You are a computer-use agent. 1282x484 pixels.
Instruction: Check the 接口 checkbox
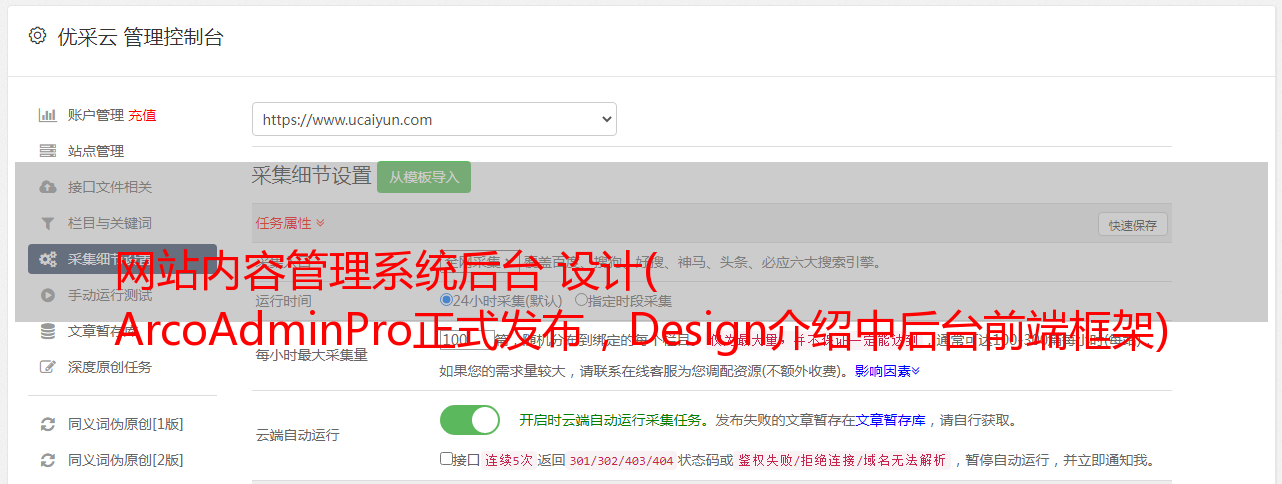[446, 459]
